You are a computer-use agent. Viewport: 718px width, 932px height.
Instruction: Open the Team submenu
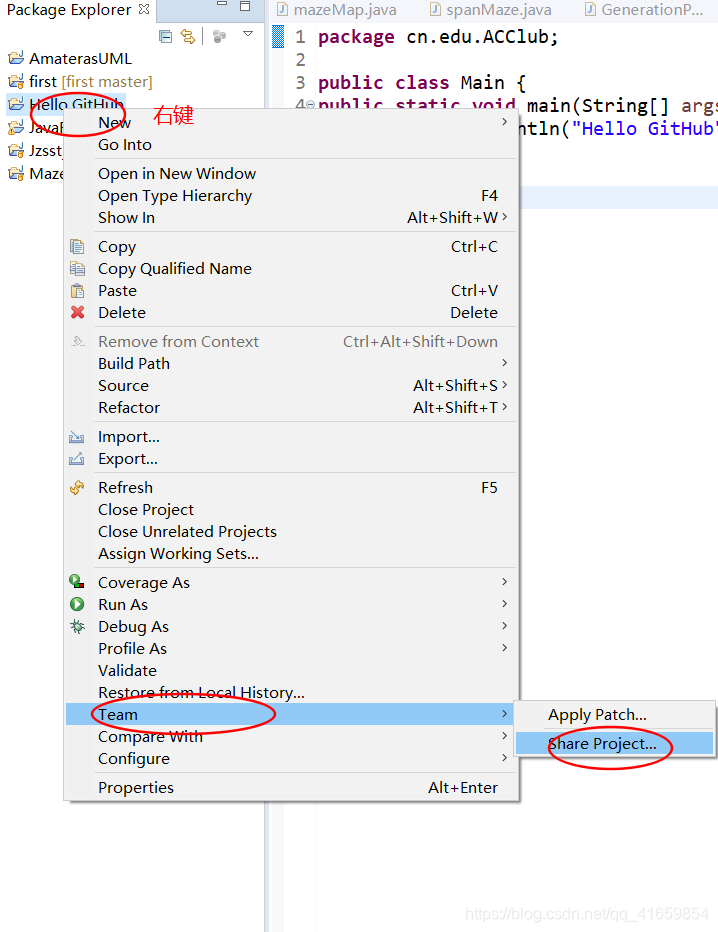click(x=292, y=714)
